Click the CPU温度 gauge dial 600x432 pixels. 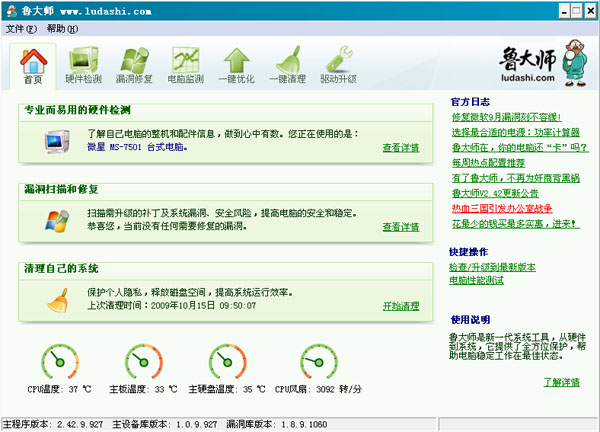click(60, 362)
